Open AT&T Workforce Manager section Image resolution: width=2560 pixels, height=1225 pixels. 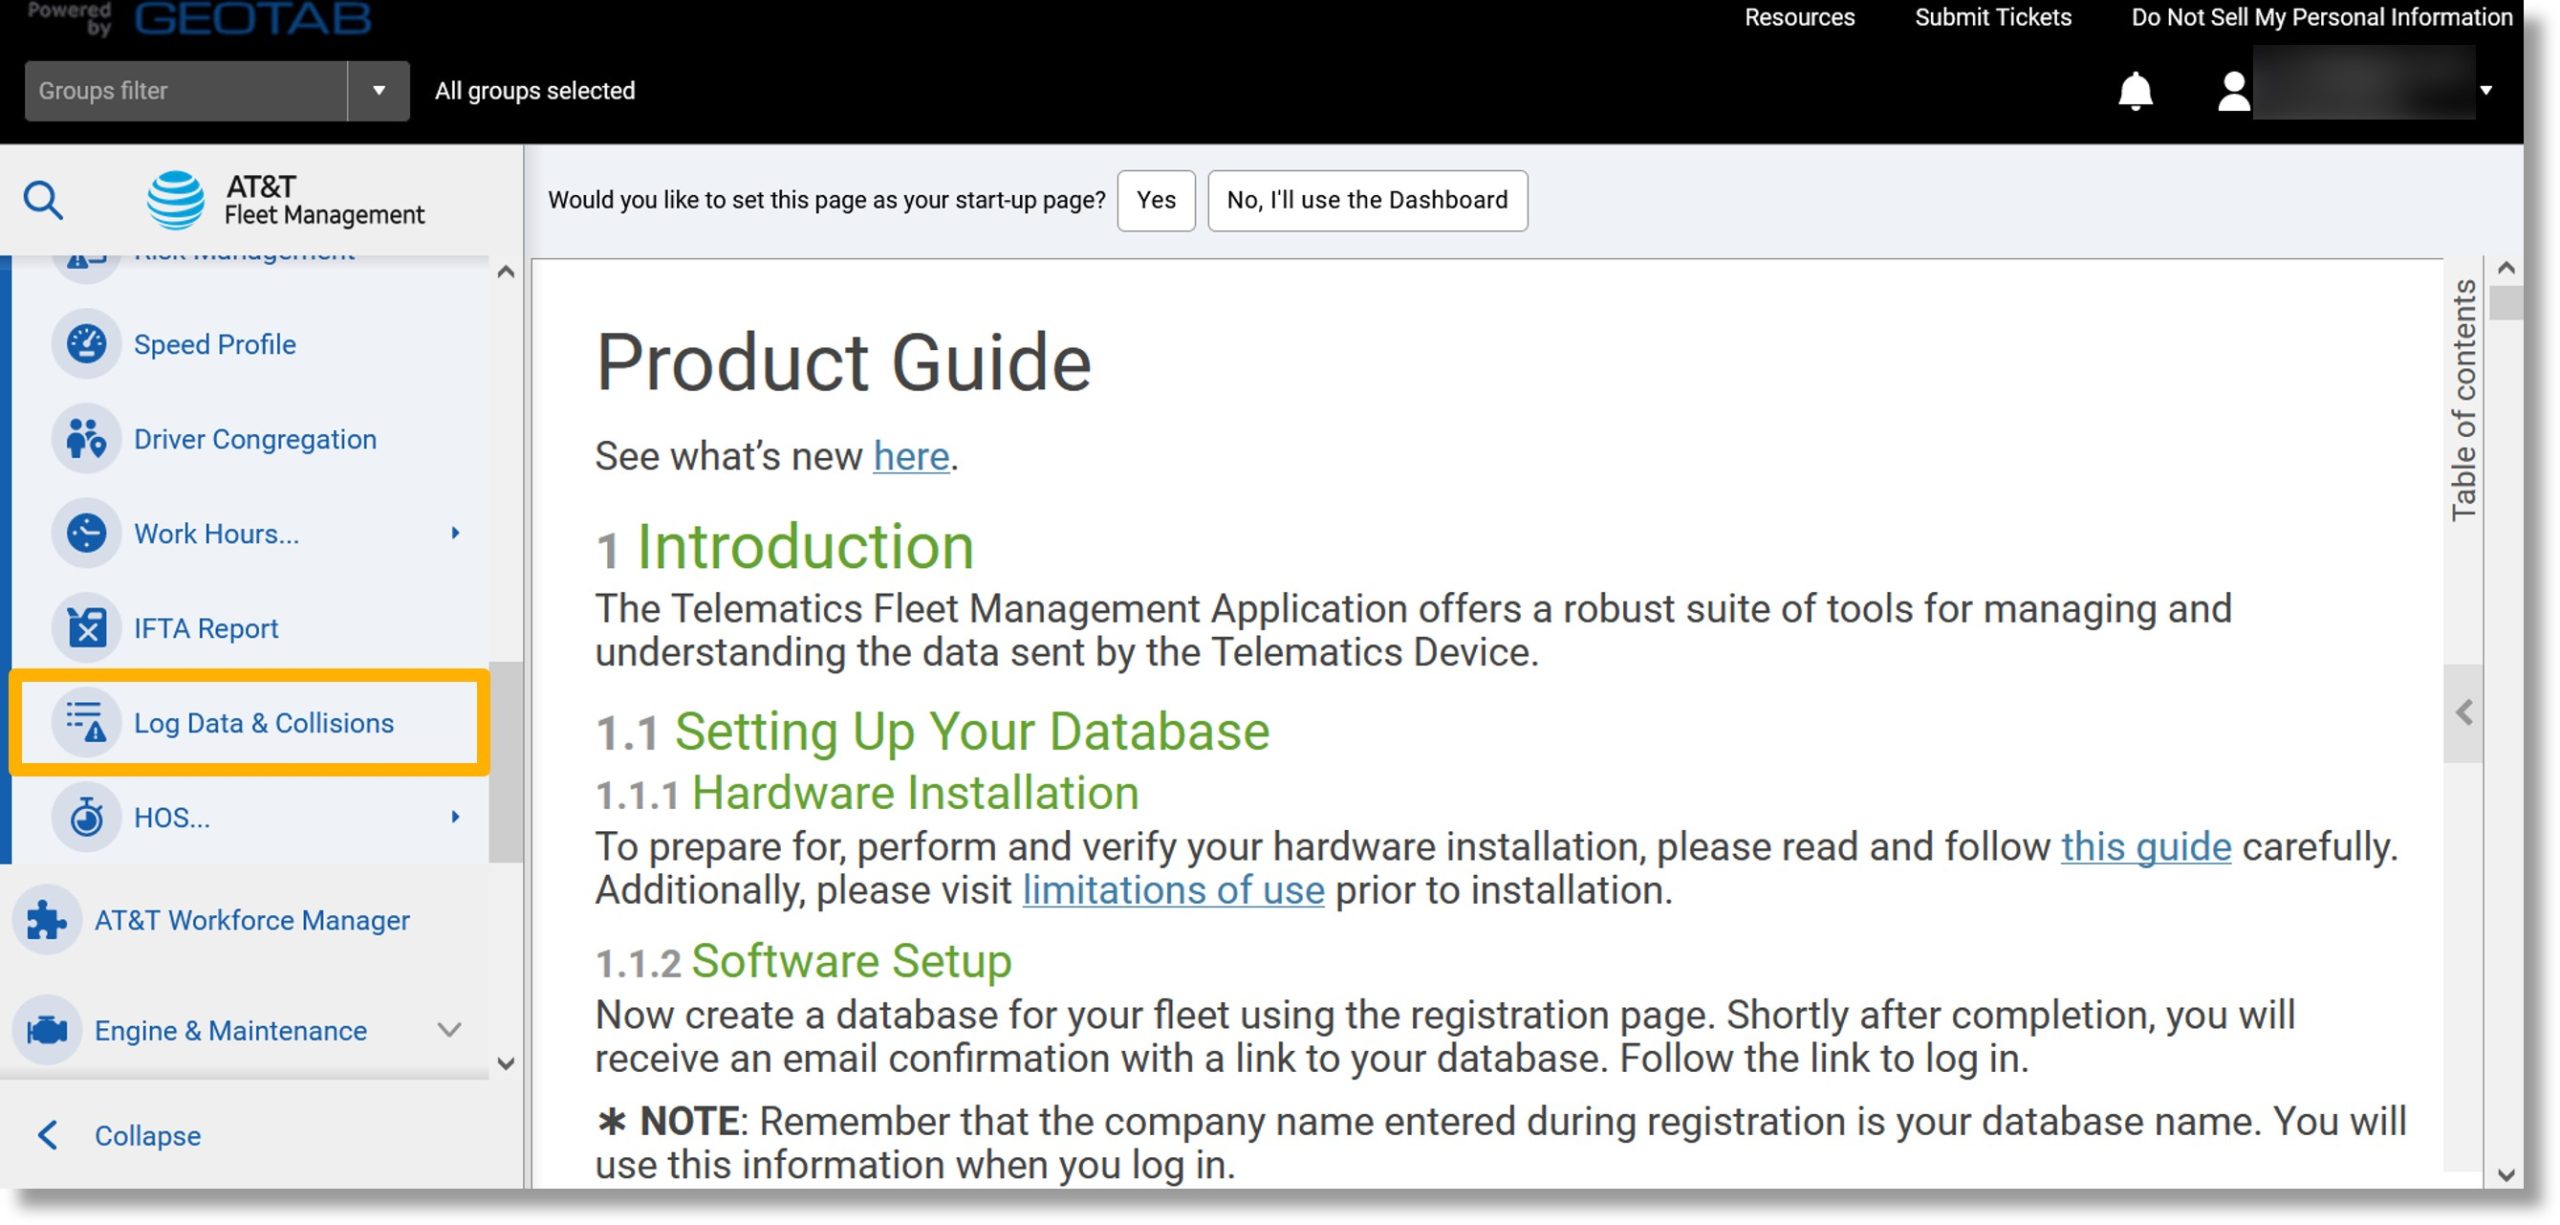pyautogui.click(x=252, y=920)
